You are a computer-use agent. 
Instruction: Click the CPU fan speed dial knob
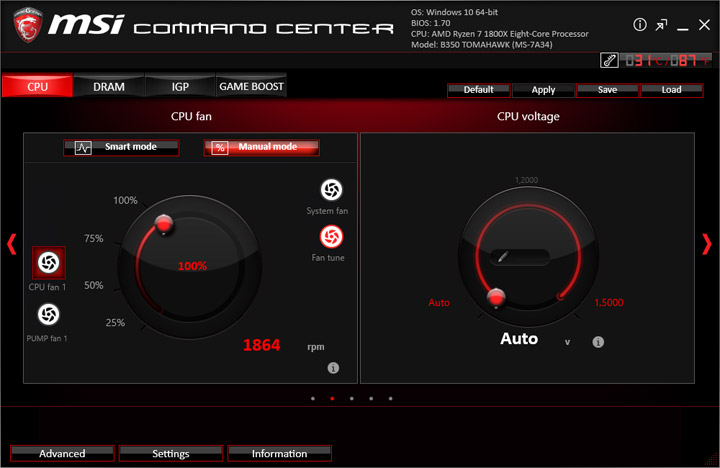(163, 224)
